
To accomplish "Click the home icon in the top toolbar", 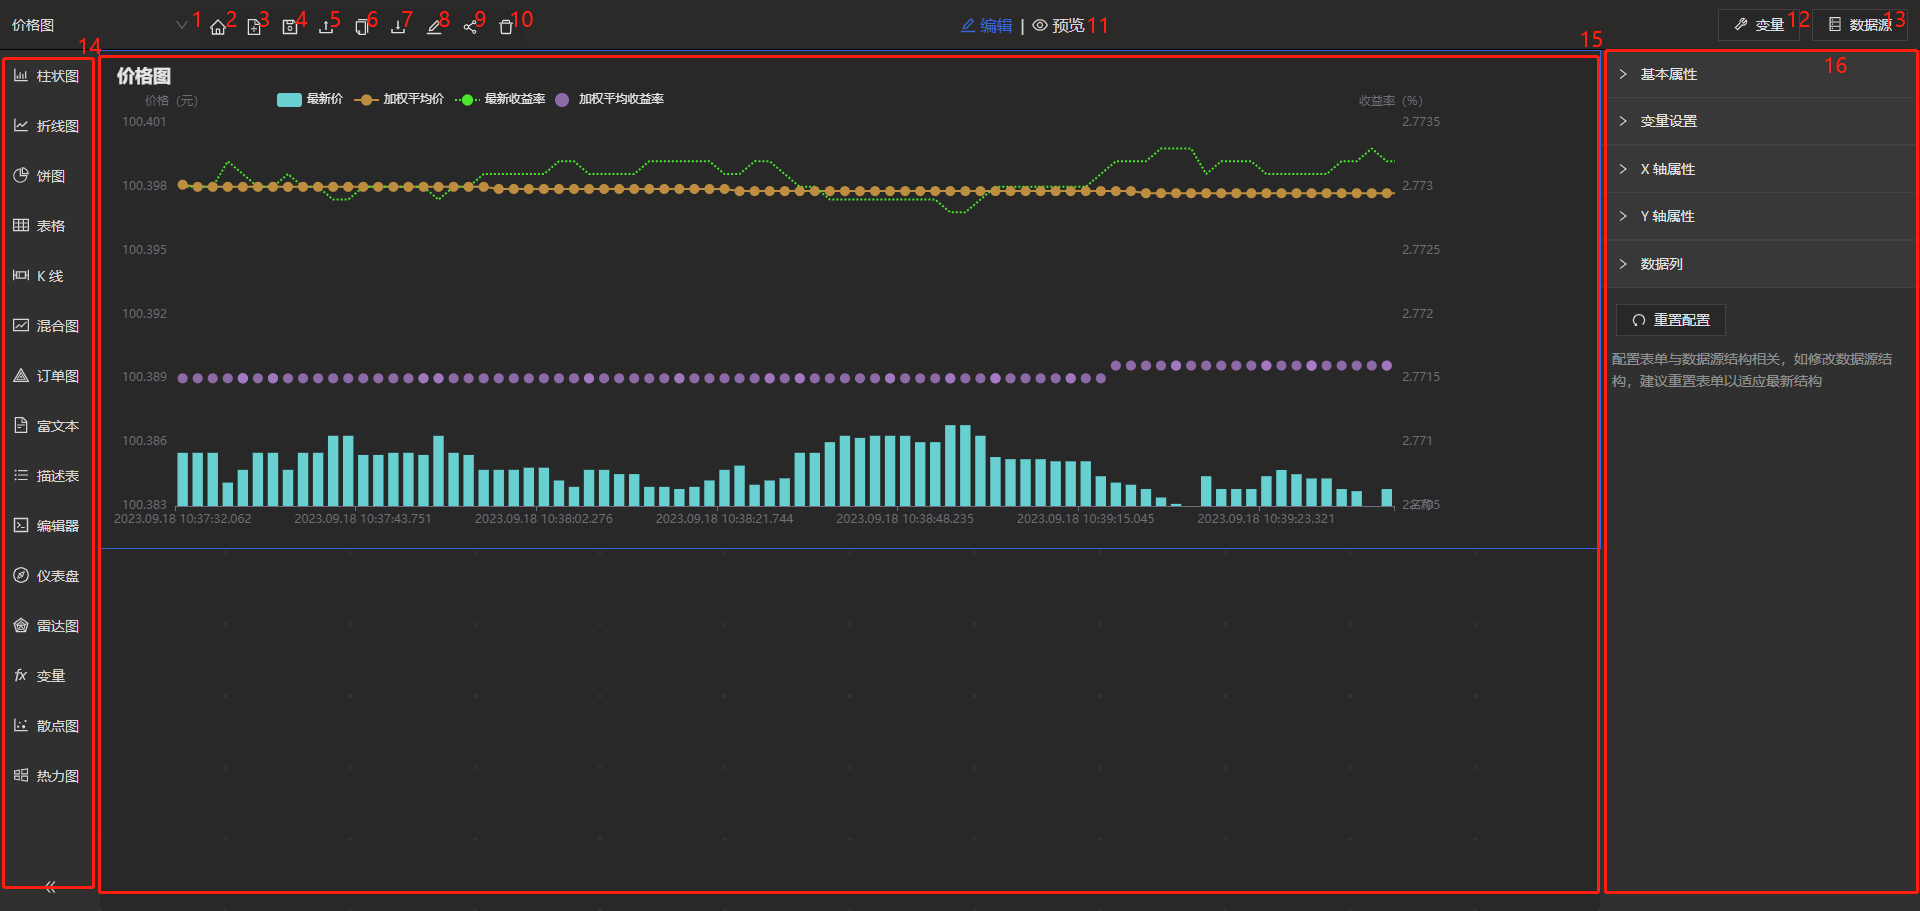I will pyautogui.click(x=217, y=27).
